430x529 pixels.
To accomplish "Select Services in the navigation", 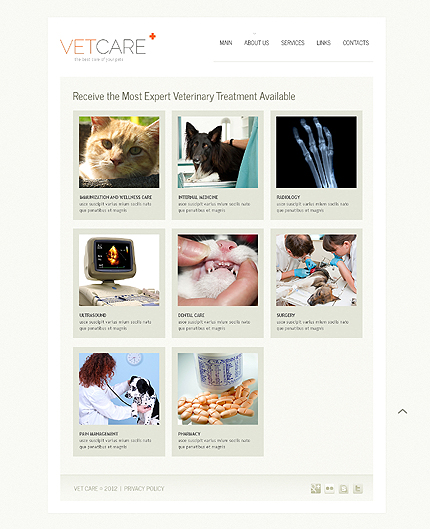I will pos(292,43).
